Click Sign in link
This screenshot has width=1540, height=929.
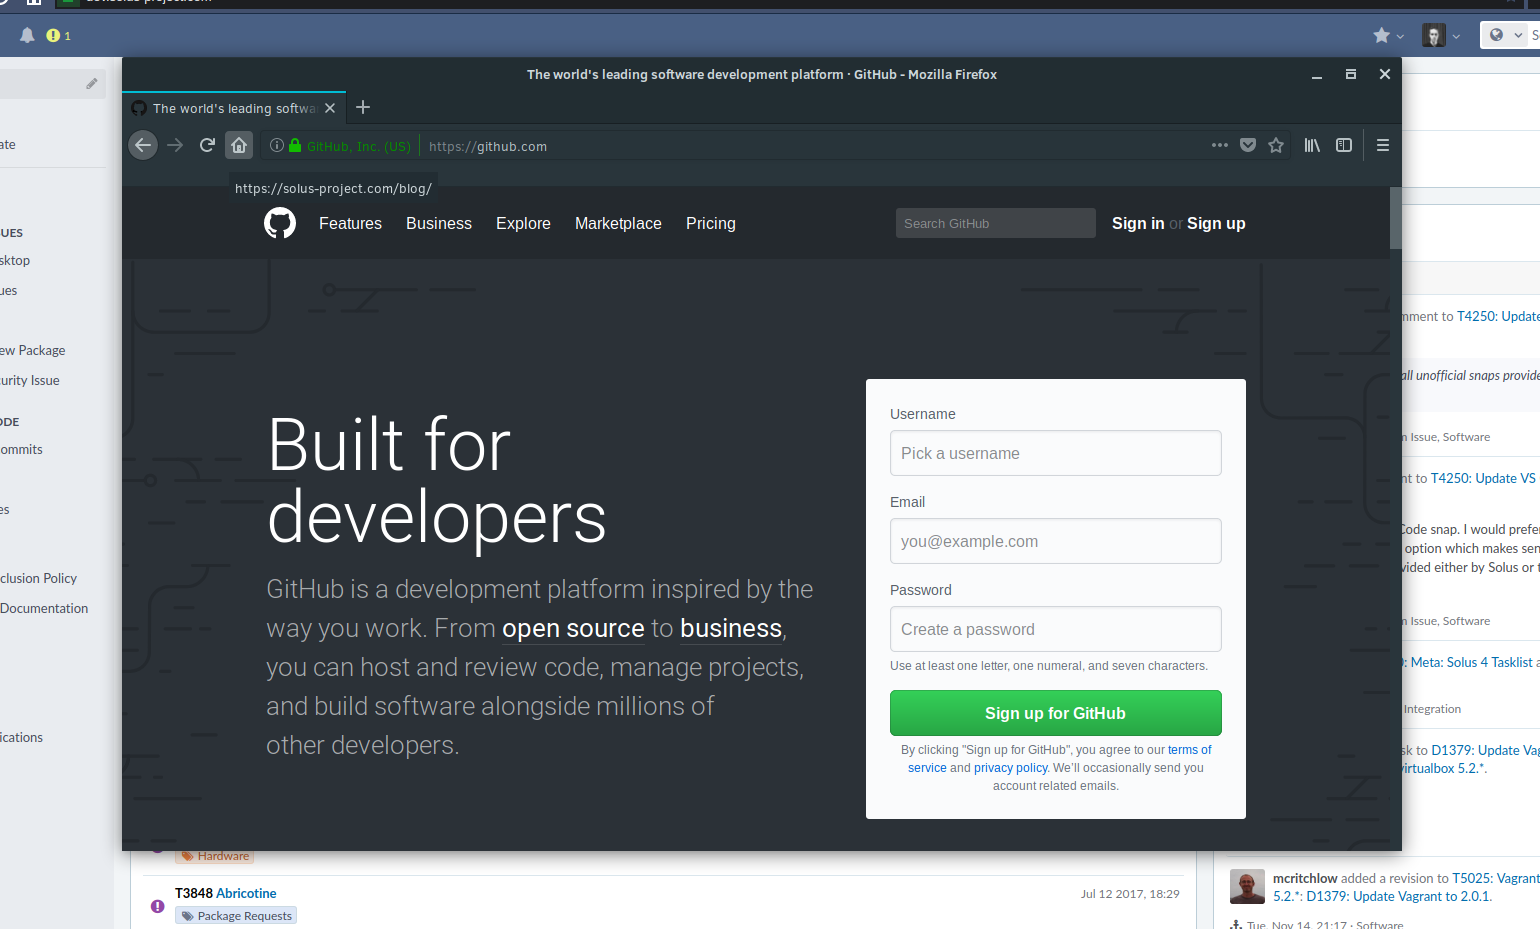(x=1138, y=223)
